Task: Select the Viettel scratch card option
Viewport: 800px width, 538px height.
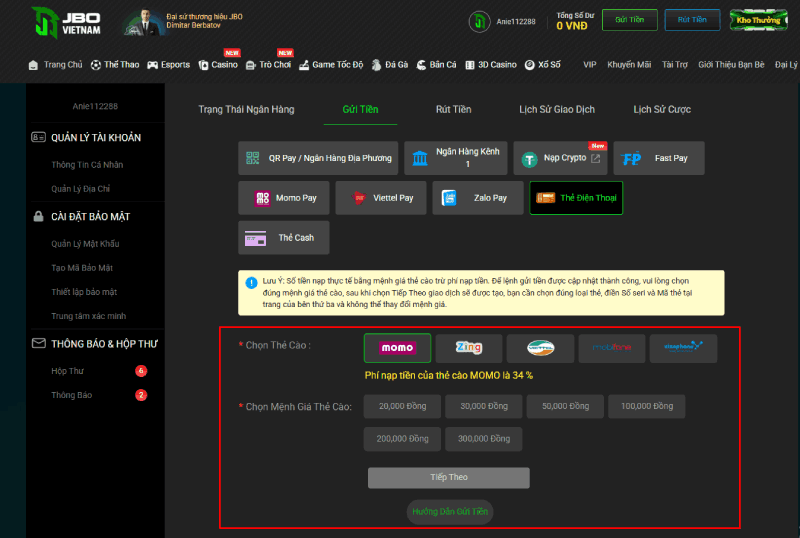Action: pyautogui.click(x=540, y=348)
